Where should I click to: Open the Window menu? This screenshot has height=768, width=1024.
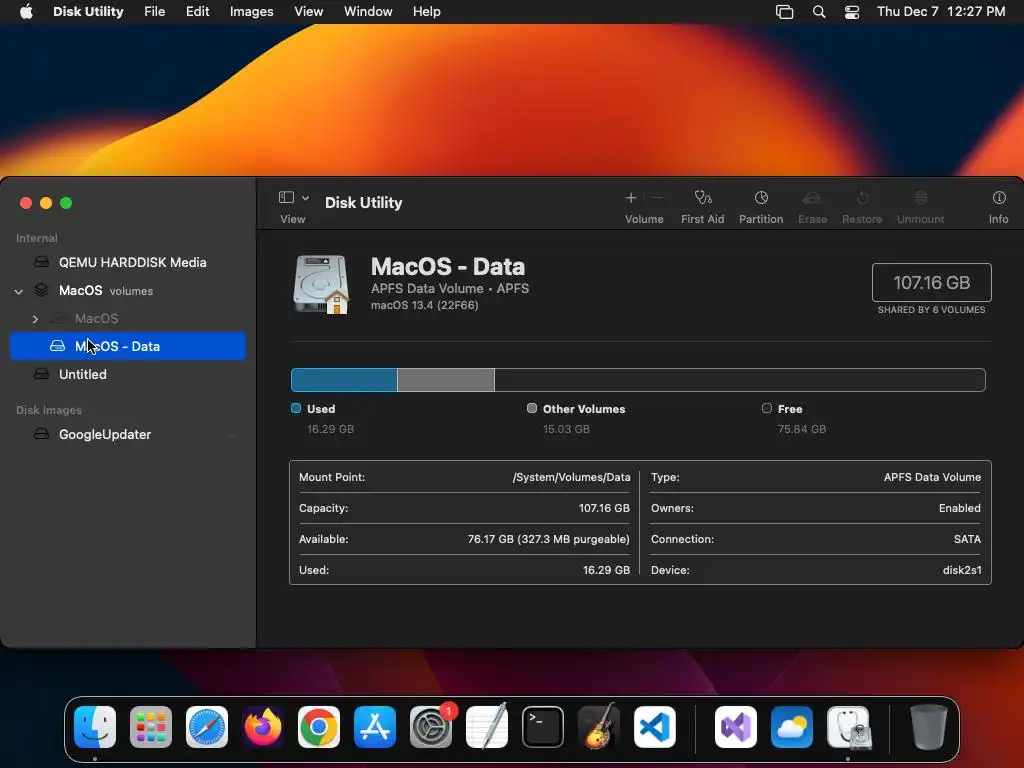[x=368, y=12]
